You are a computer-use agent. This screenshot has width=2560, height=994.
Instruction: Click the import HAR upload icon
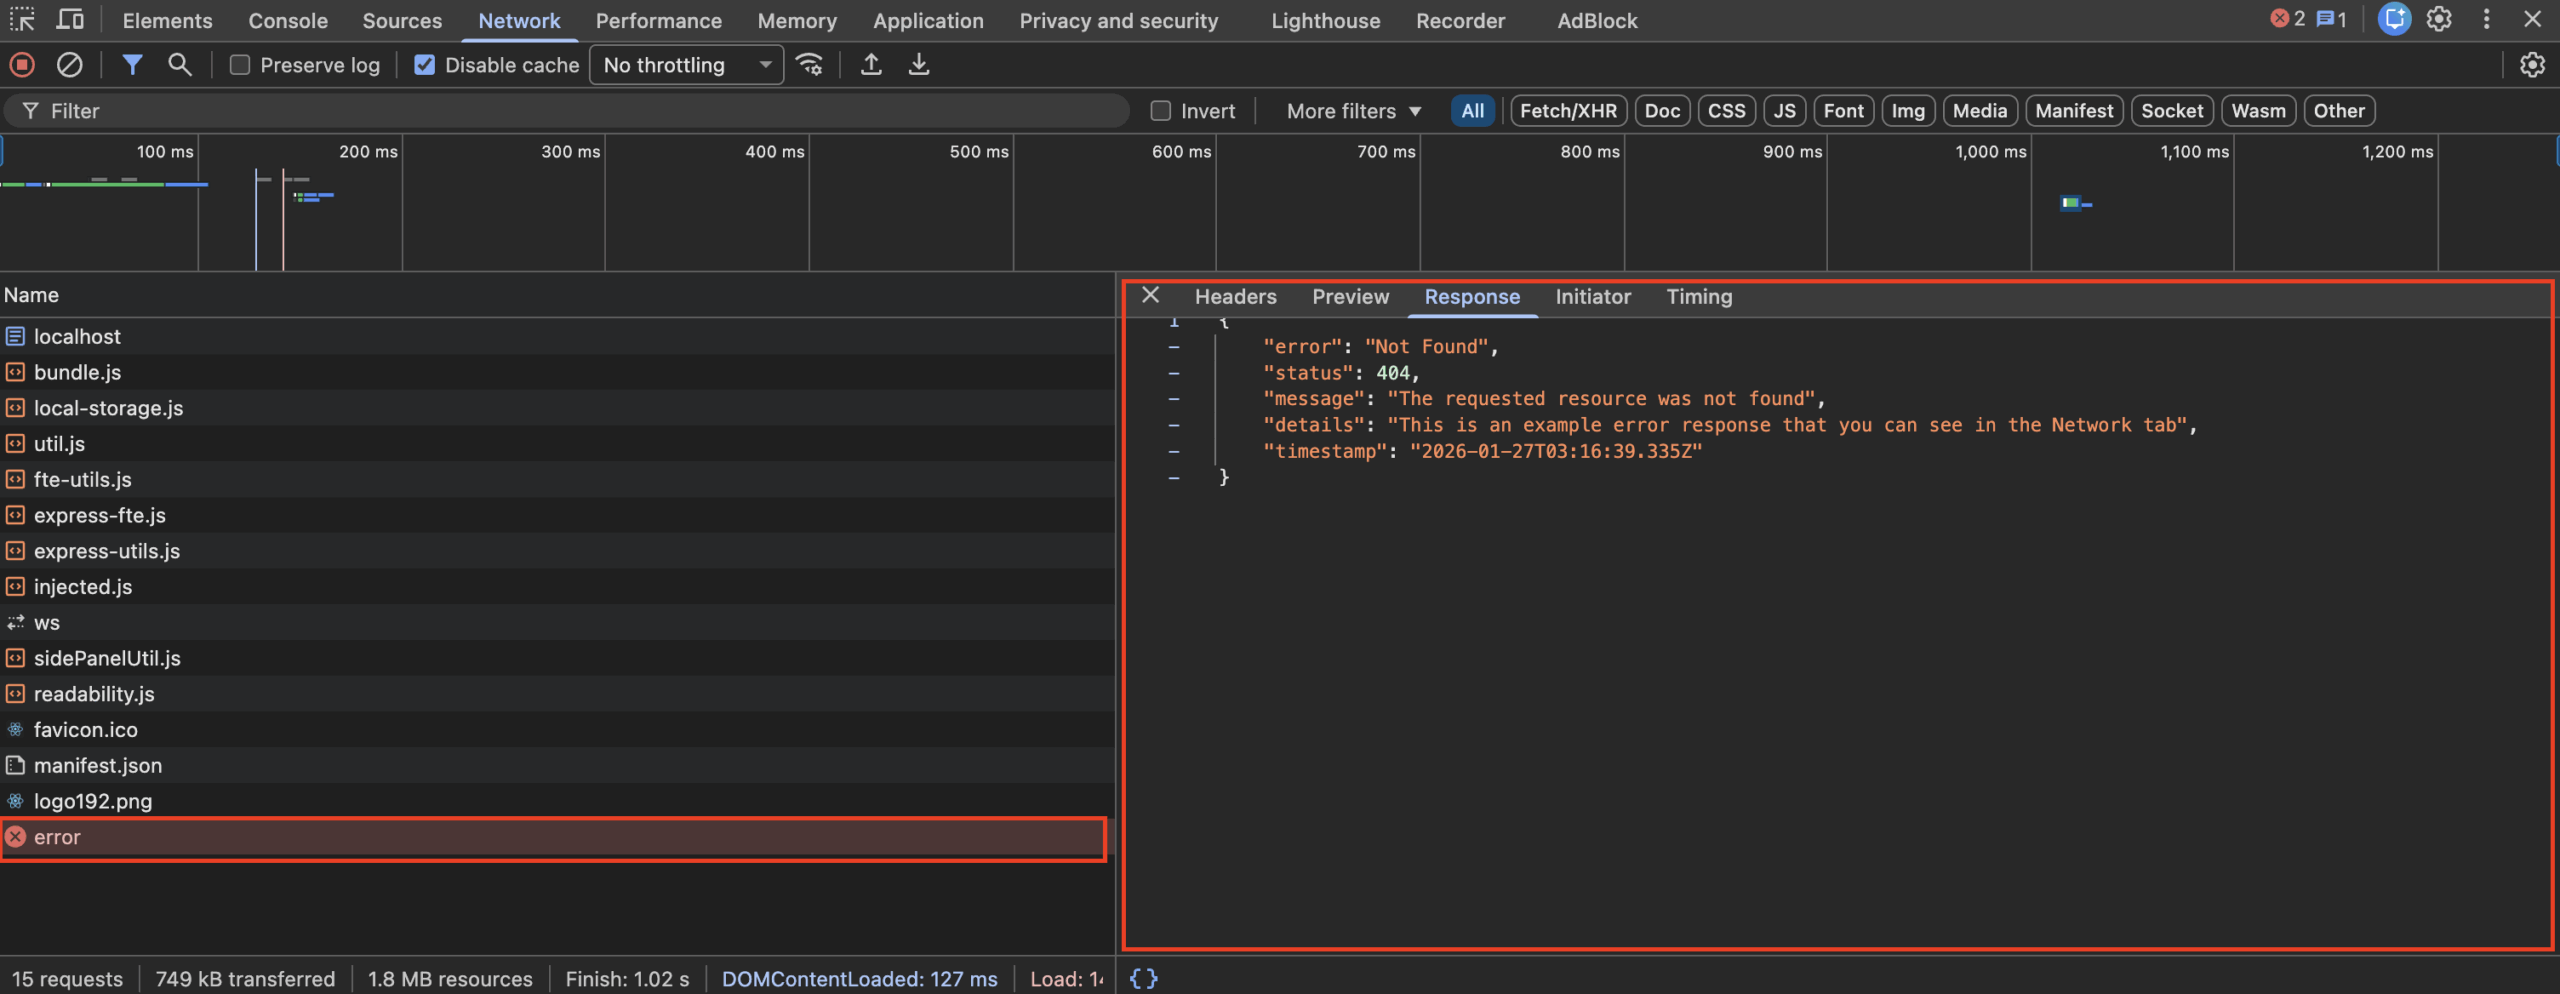pos(871,65)
